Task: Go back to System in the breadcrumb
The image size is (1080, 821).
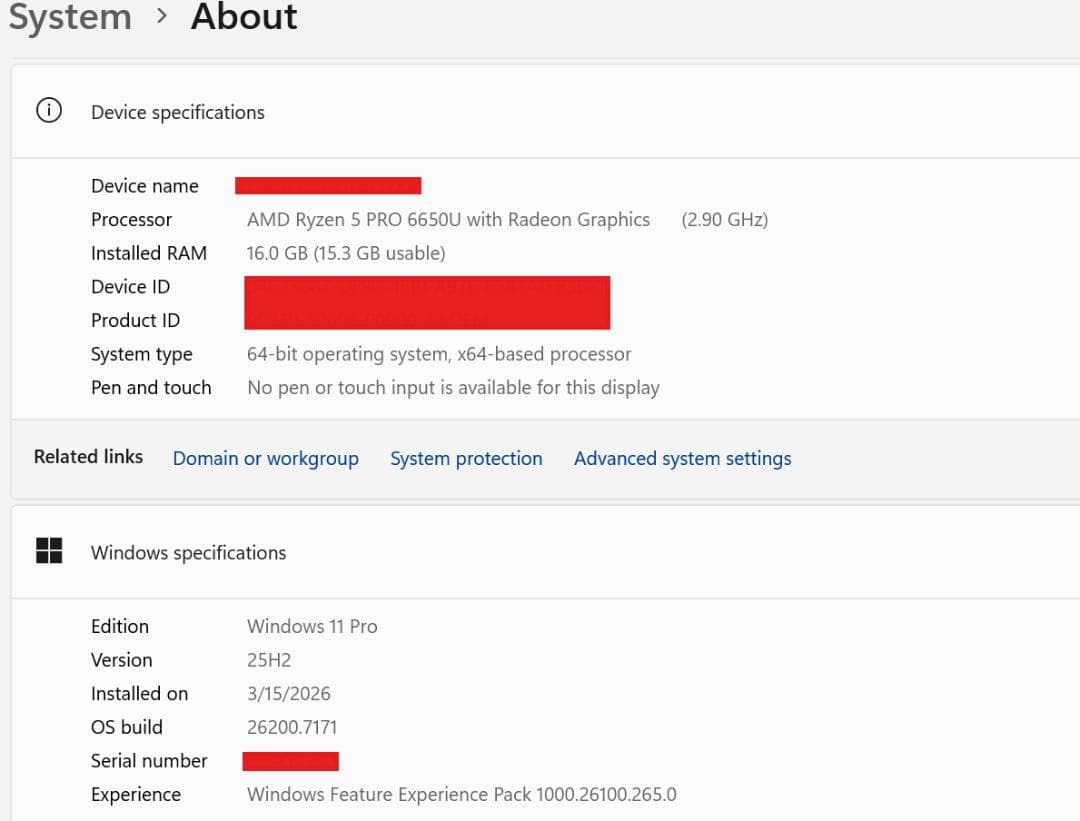Action: [x=70, y=16]
